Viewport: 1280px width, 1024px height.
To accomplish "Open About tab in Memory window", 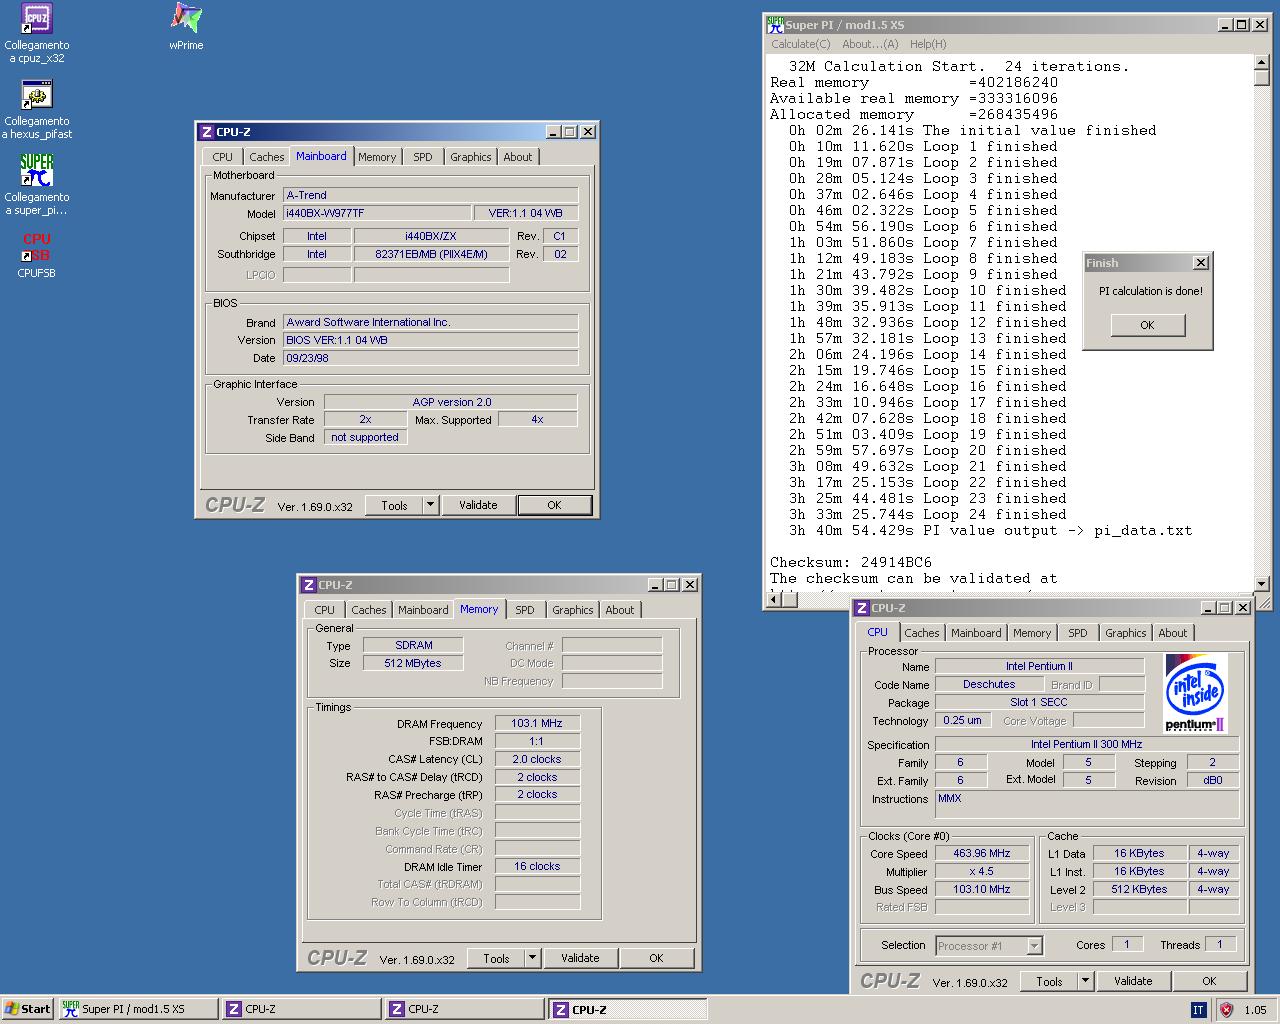I will (x=620, y=610).
